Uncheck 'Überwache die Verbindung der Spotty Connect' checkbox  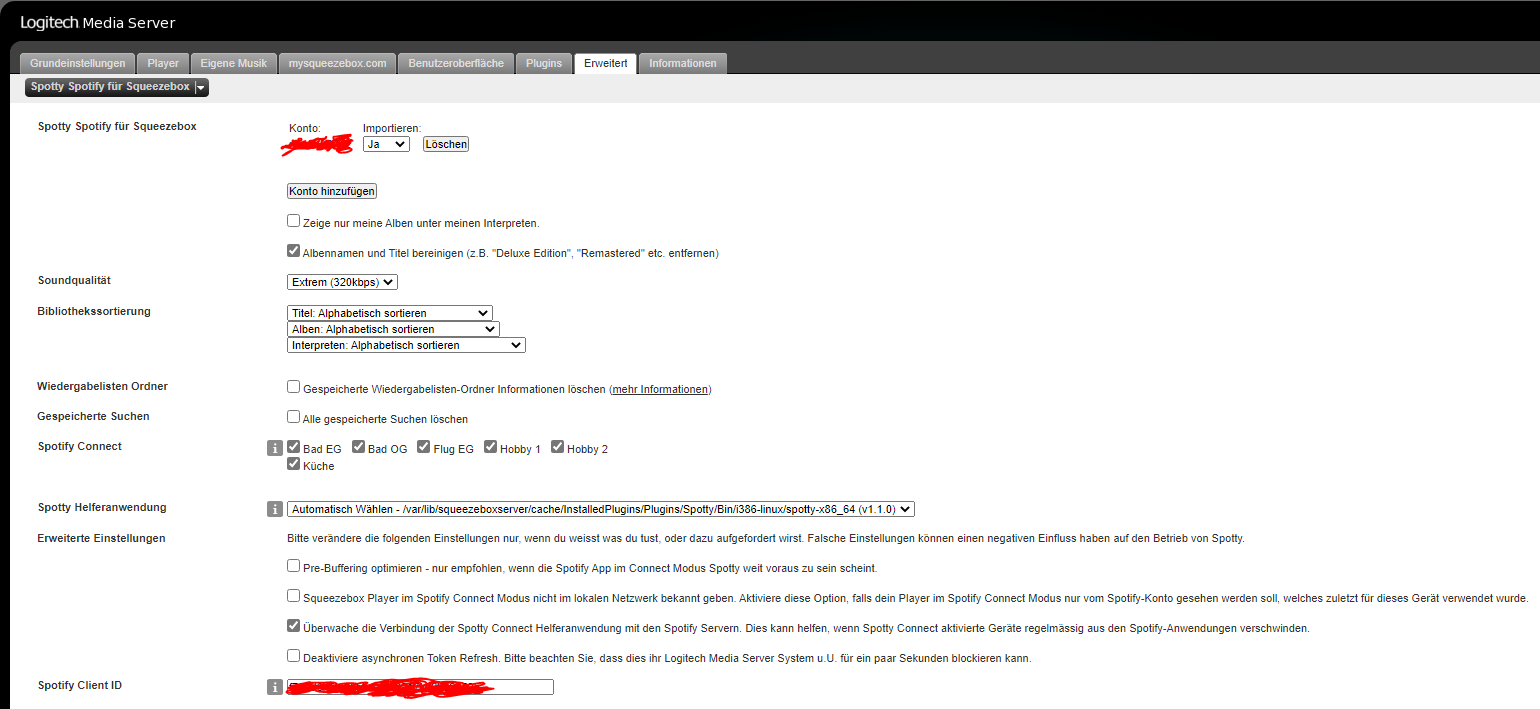pyautogui.click(x=293, y=626)
